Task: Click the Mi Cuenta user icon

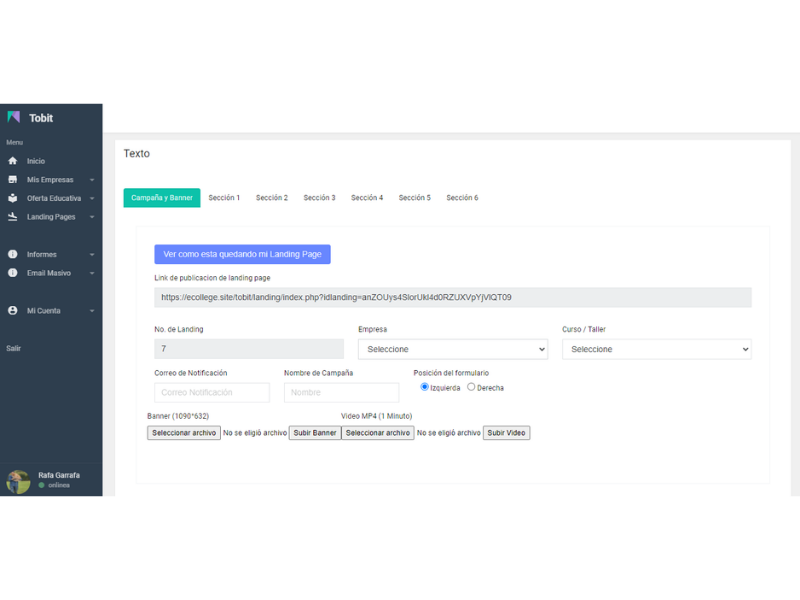Action: [x=13, y=311]
